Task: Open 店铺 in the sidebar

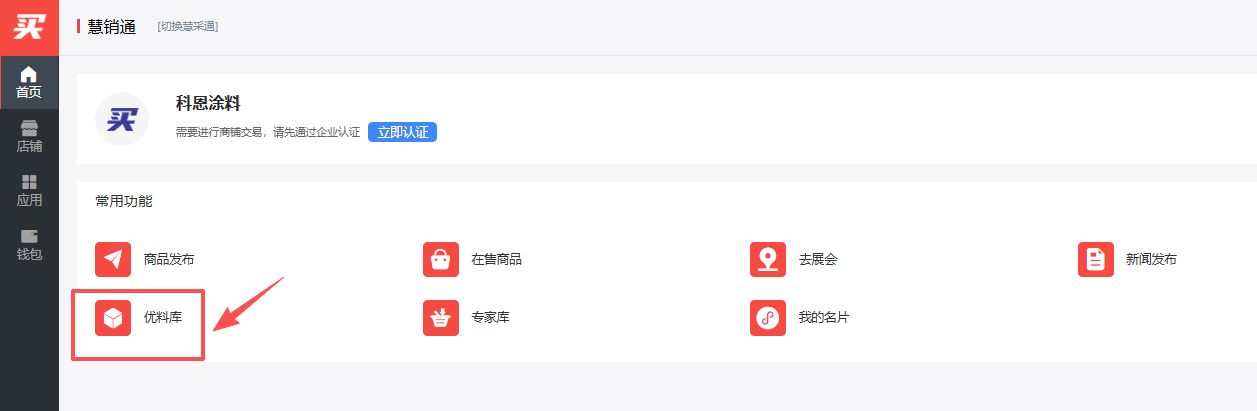Action: click(x=29, y=137)
